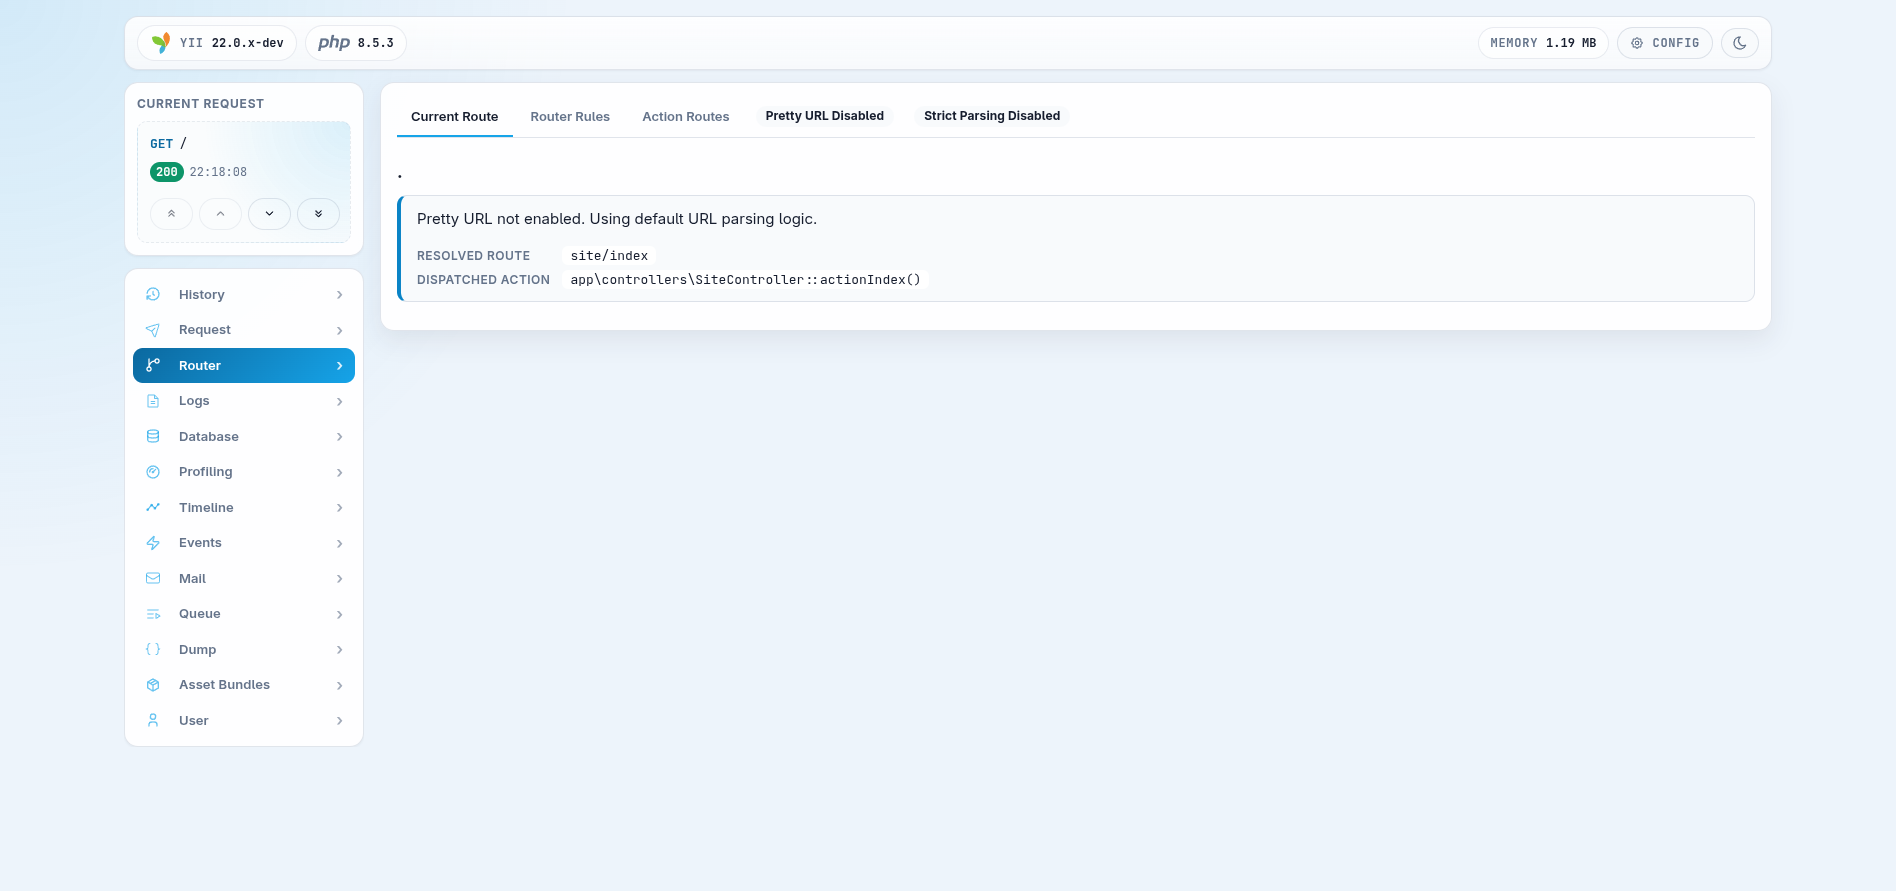Open the Timeline menu item

[244, 508]
